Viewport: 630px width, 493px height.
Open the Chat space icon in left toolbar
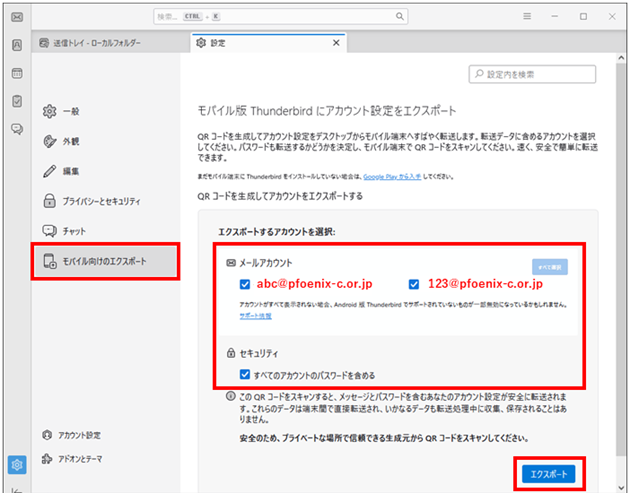pos(16,129)
